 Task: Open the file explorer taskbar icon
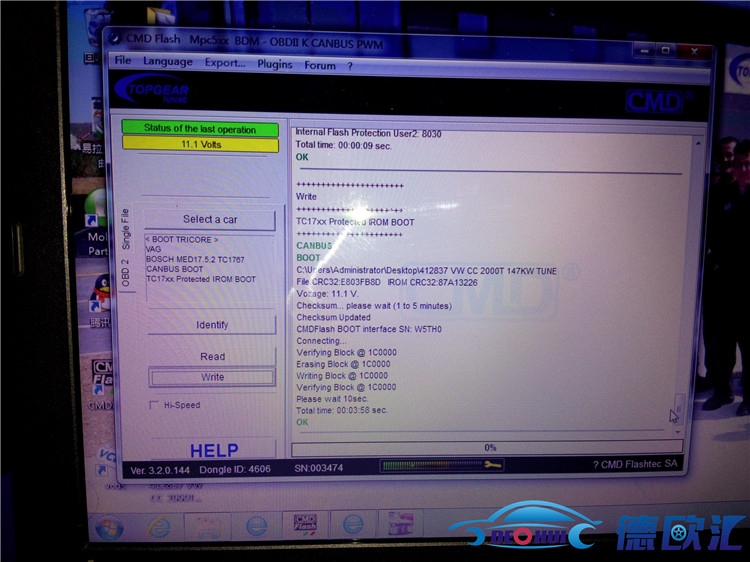(x=207, y=527)
